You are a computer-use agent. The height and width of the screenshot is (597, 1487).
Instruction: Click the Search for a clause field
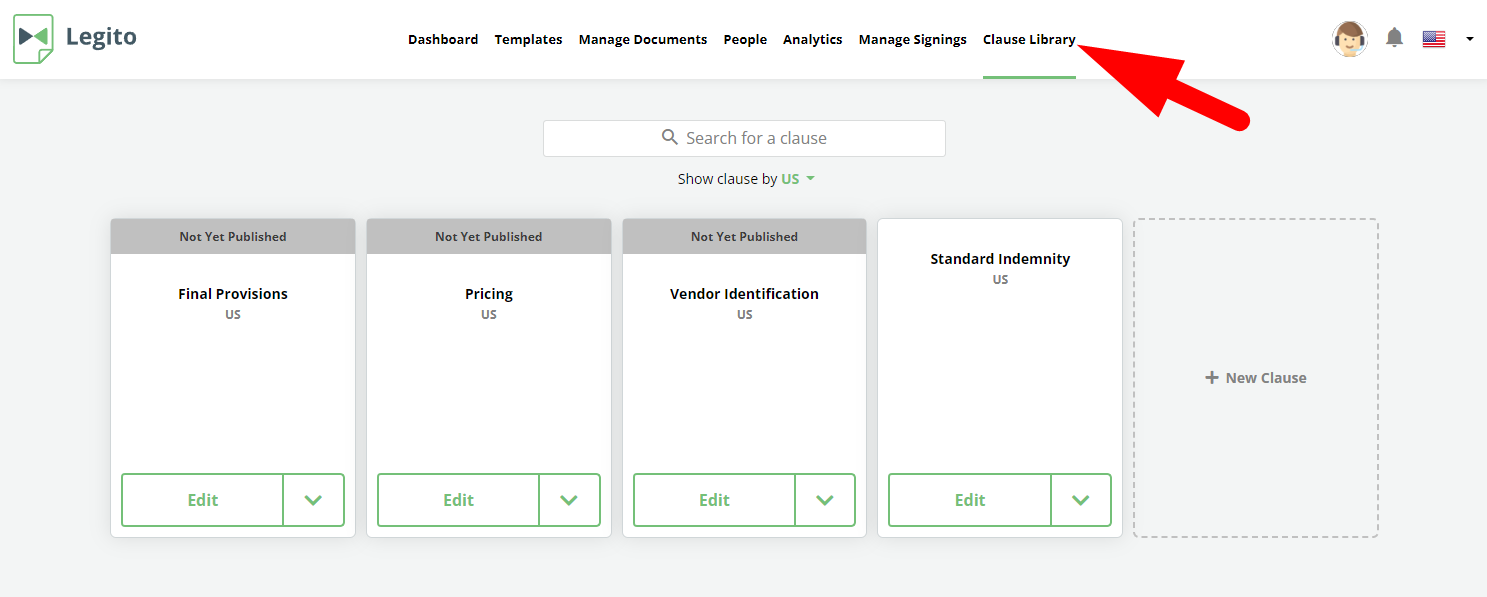(x=744, y=138)
